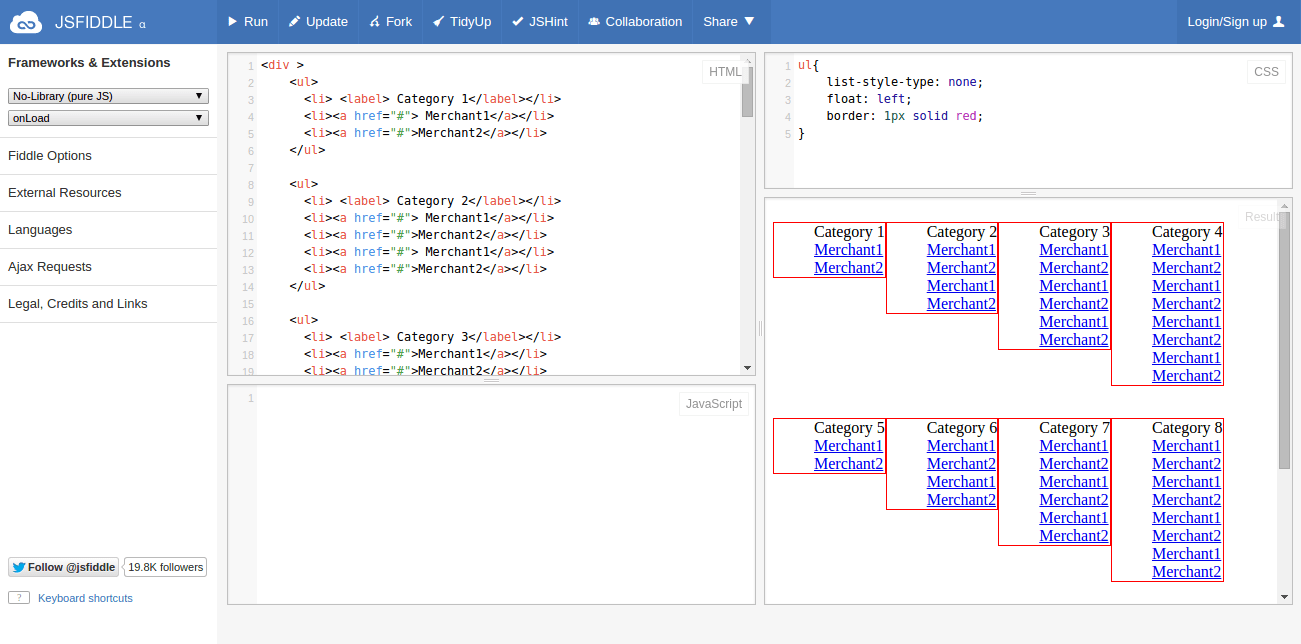1301x644 pixels.
Task: Expand the External Resources section
Action: coord(64,192)
